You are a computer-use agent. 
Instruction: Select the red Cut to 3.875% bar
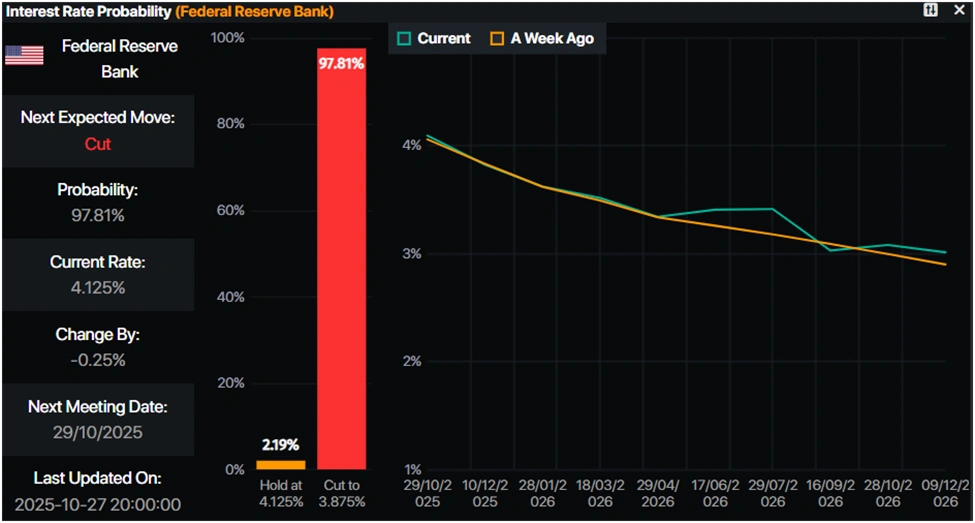(x=341, y=260)
